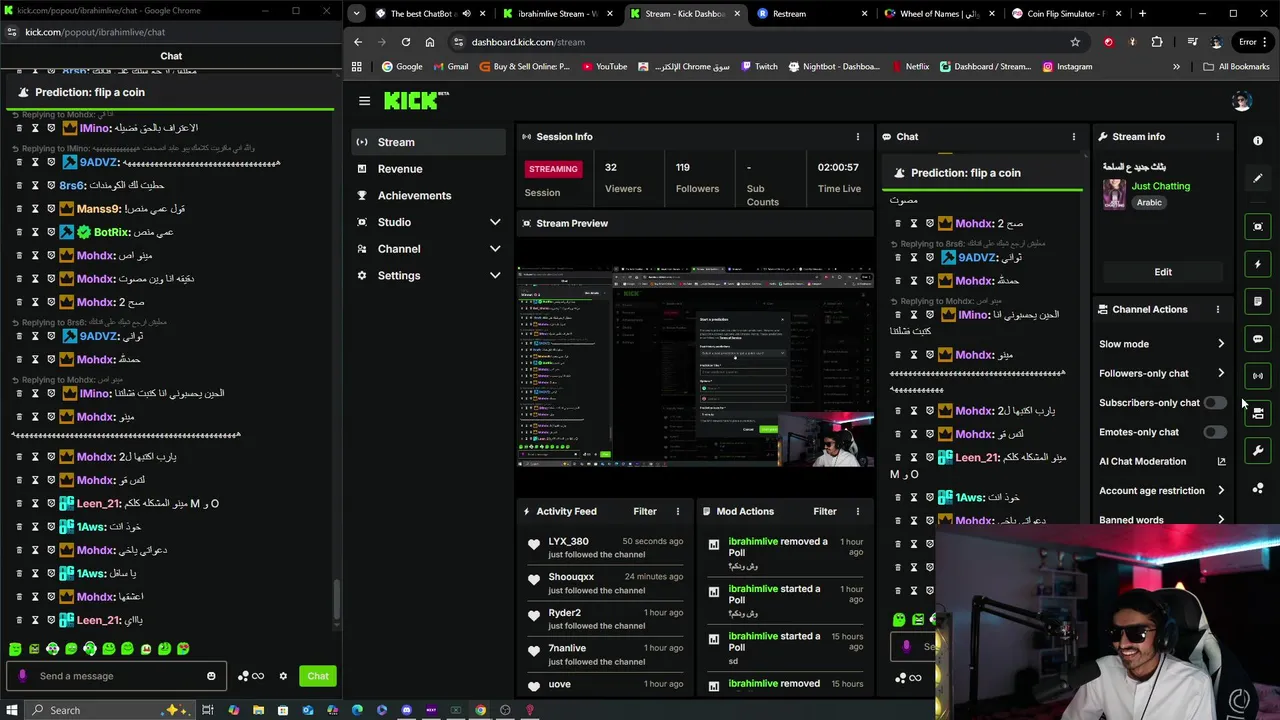This screenshot has width=1280, height=720.
Task: Click the points infinity icon in popout chat
Action: coord(251,676)
